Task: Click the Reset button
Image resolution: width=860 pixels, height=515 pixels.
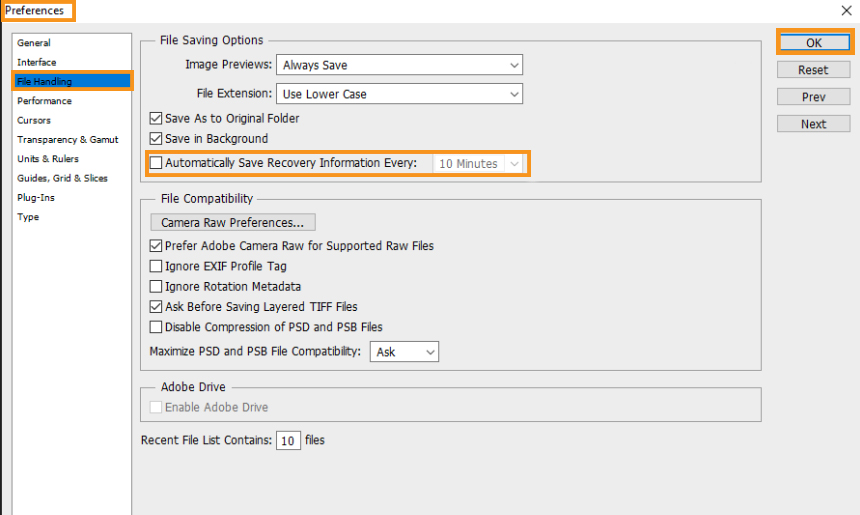Action: (813, 70)
